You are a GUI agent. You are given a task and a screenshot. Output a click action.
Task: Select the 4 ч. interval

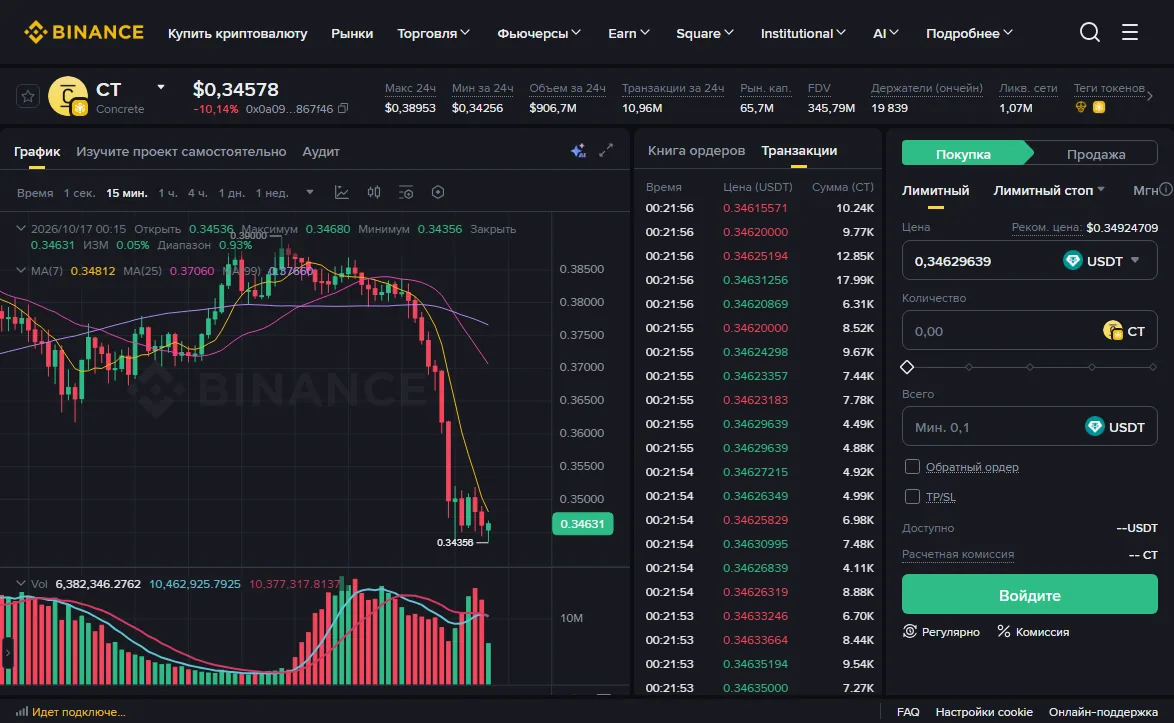tap(198, 193)
